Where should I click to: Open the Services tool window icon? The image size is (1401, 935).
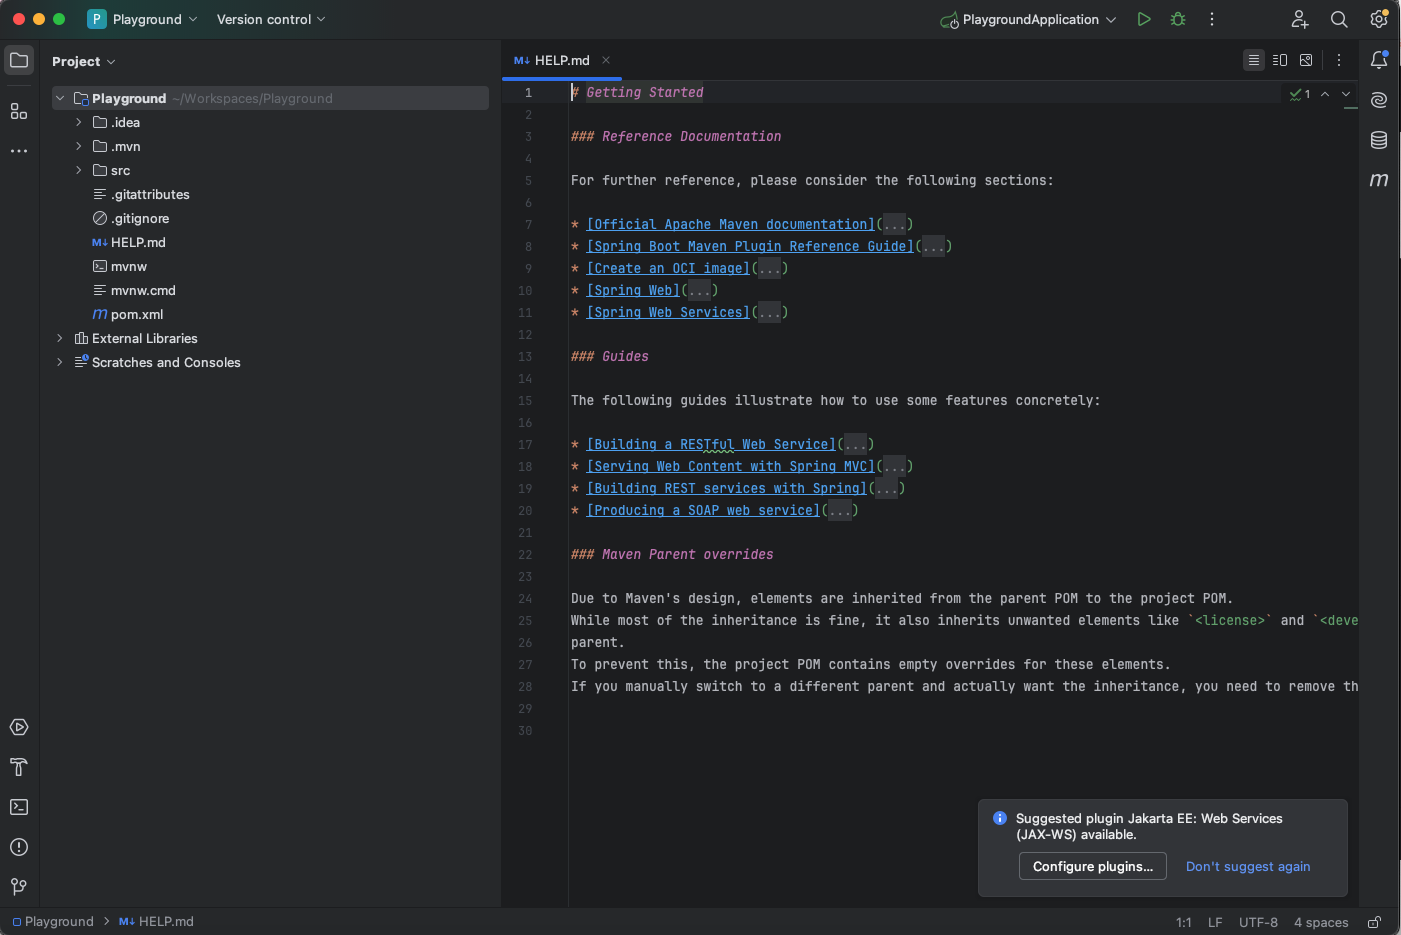pyautogui.click(x=19, y=727)
